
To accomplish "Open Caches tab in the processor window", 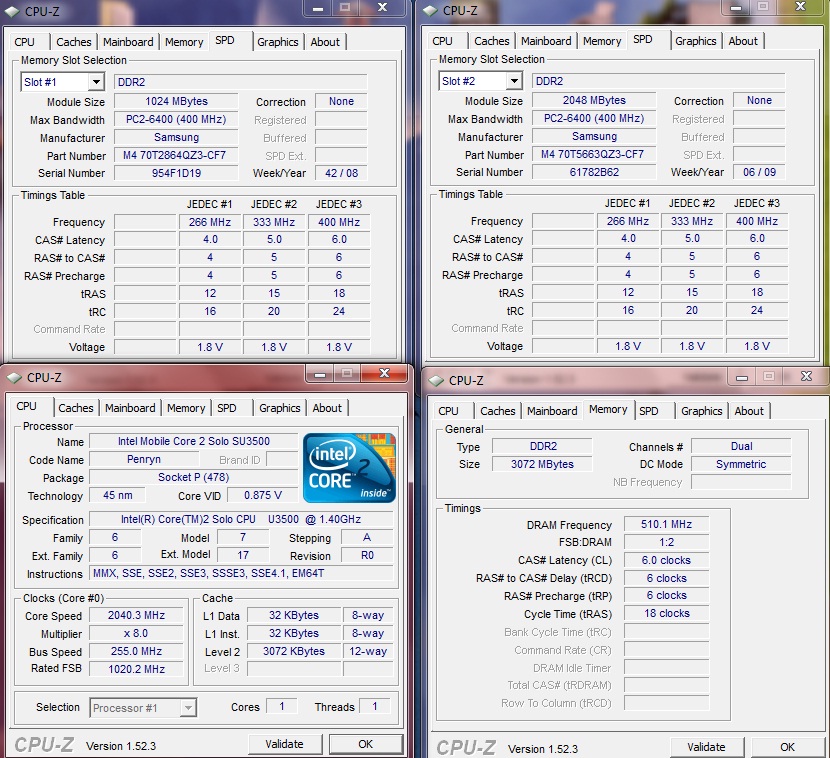I will pos(76,408).
